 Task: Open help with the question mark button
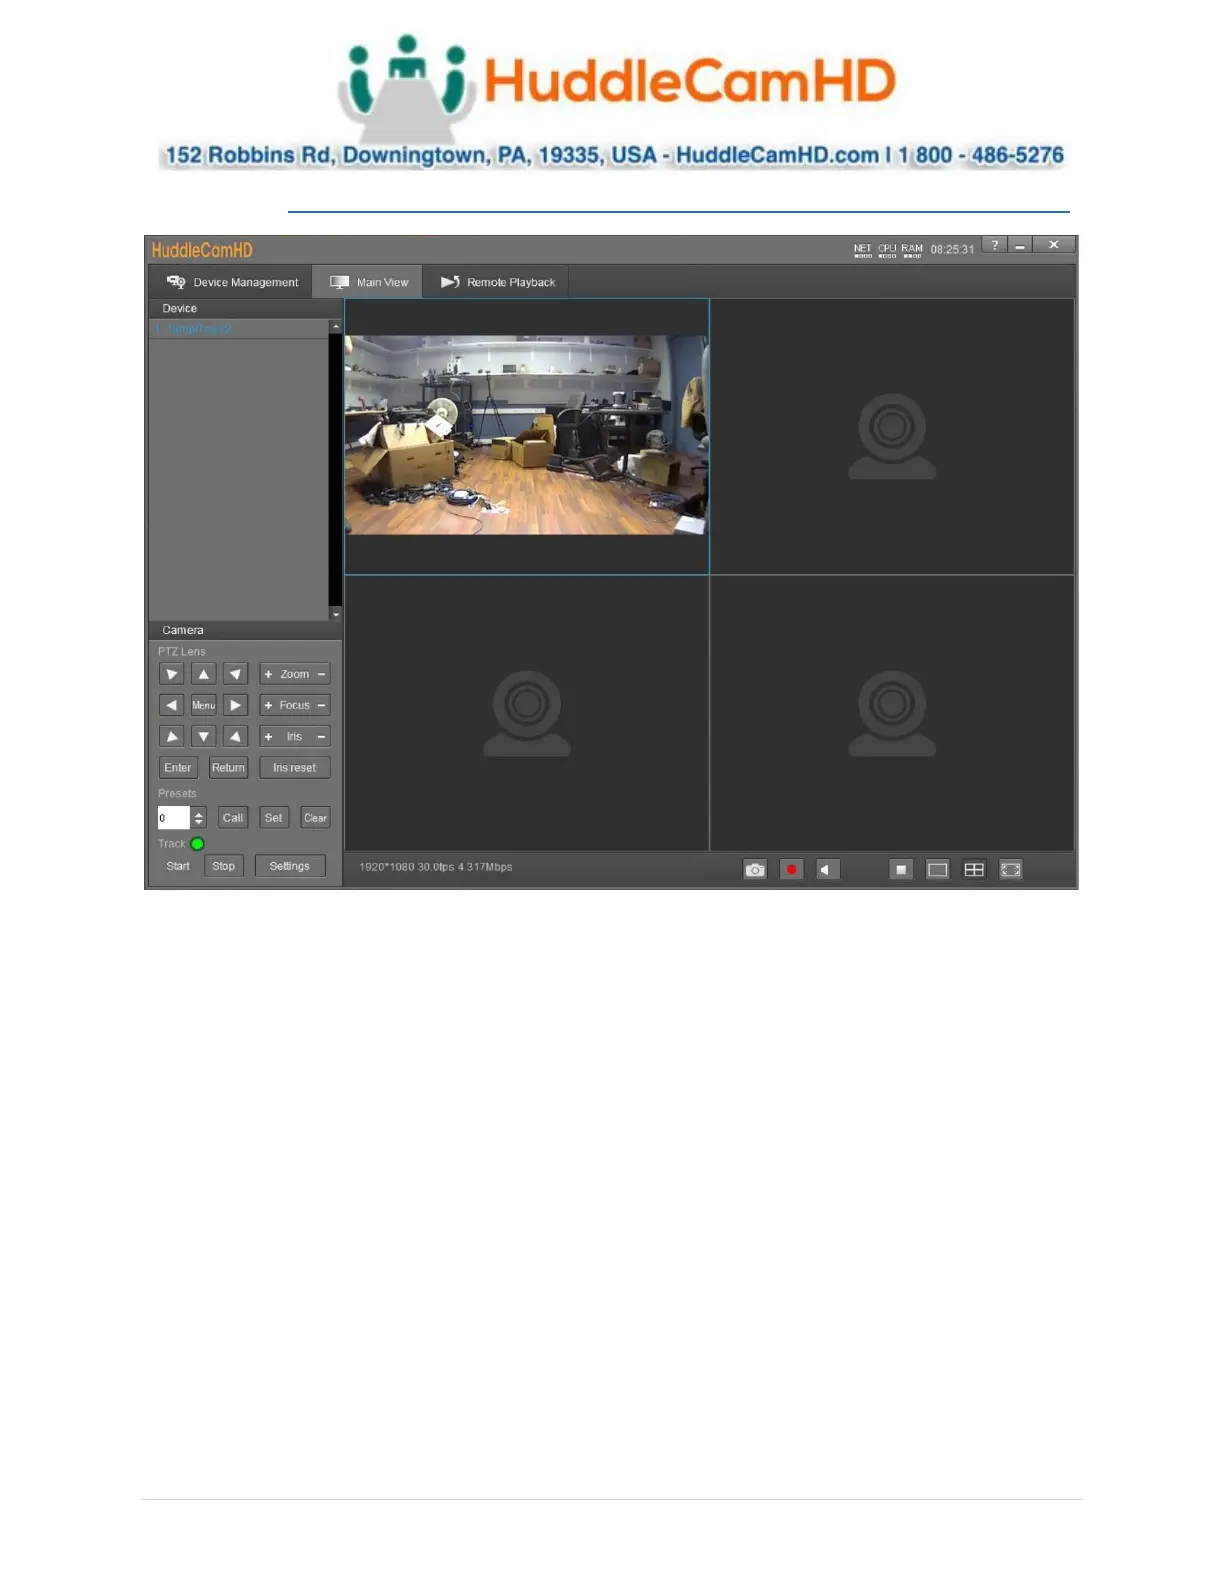tap(995, 245)
